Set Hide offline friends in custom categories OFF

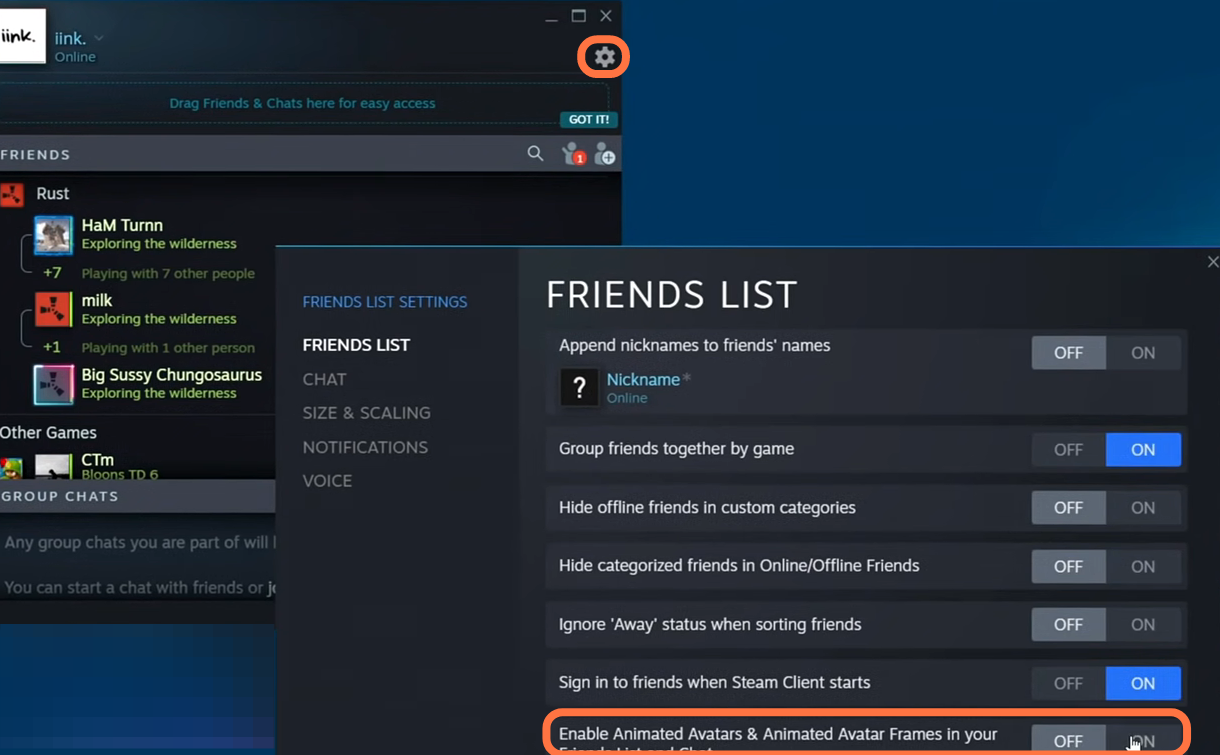1068,508
